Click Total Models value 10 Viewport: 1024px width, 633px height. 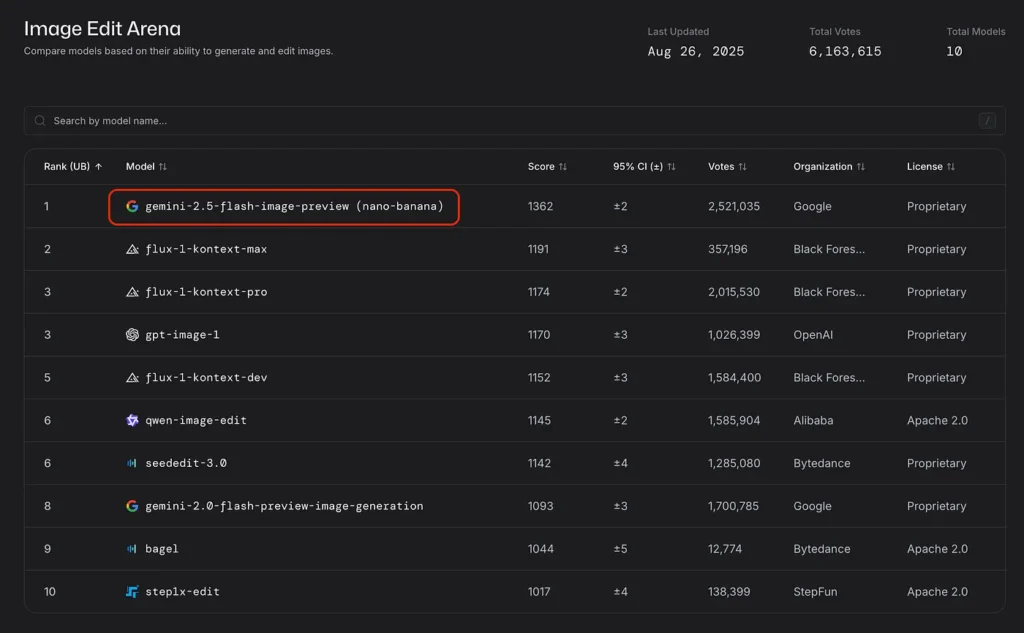(954, 52)
